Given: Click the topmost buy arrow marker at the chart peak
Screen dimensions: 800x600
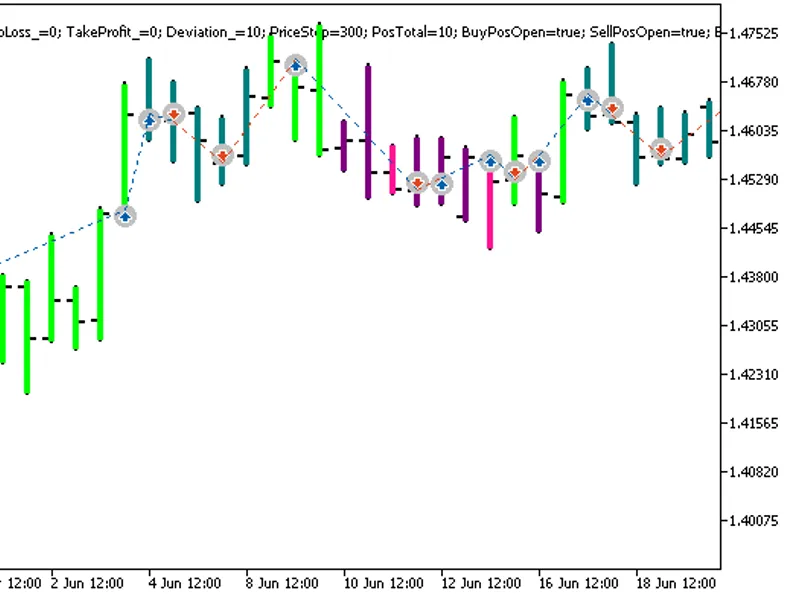Looking at the screenshot, I should point(296,65).
